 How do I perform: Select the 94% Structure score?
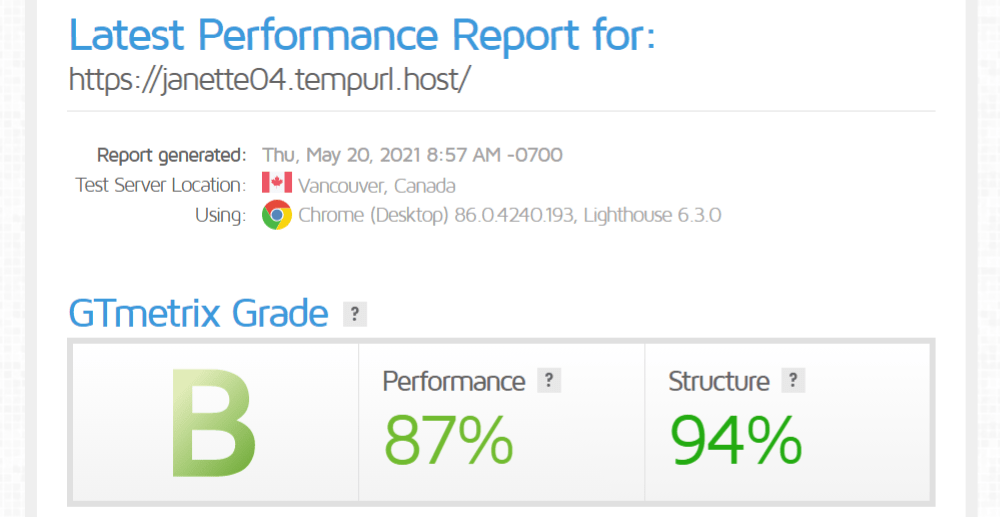pyautogui.click(x=736, y=439)
